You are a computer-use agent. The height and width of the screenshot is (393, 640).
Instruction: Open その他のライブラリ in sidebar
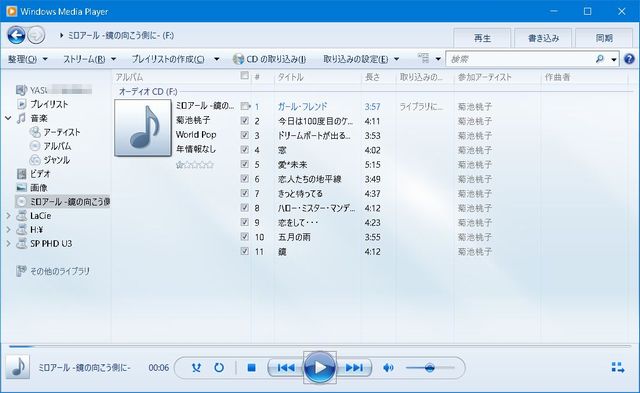point(60,271)
